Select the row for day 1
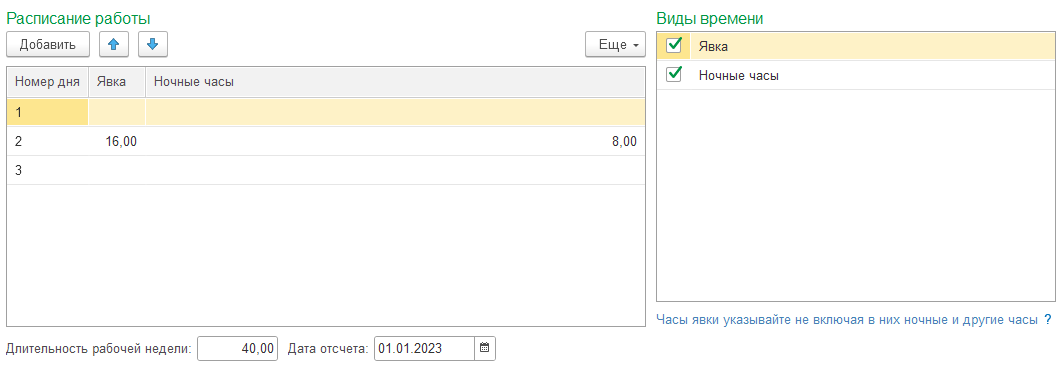 point(325,112)
